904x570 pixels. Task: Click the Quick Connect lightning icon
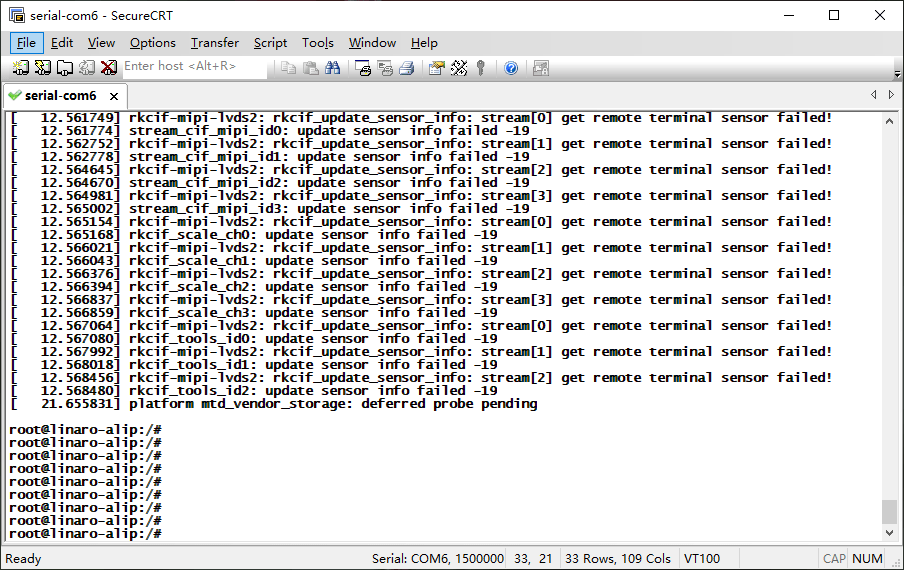(x=43, y=68)
